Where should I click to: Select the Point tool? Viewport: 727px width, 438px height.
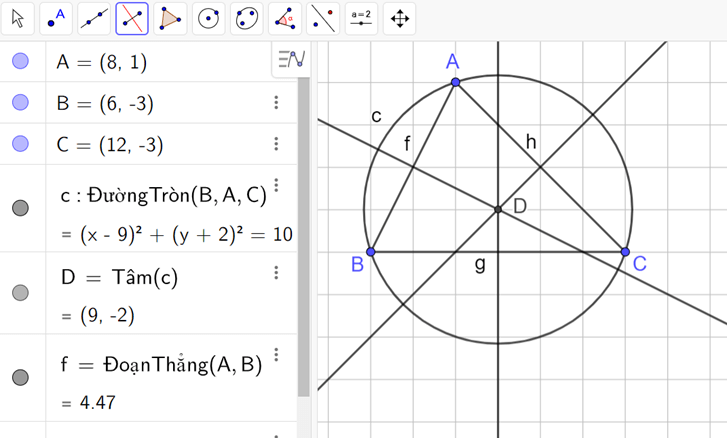[57, 18]
